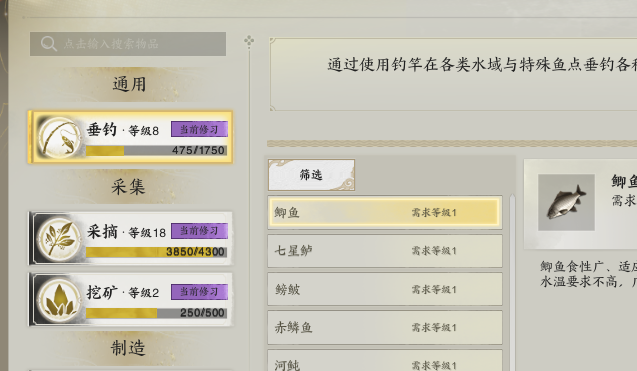
Task: Select the 七星鲈 list entry
Action: pyautogui.click(x=385, y=251)
